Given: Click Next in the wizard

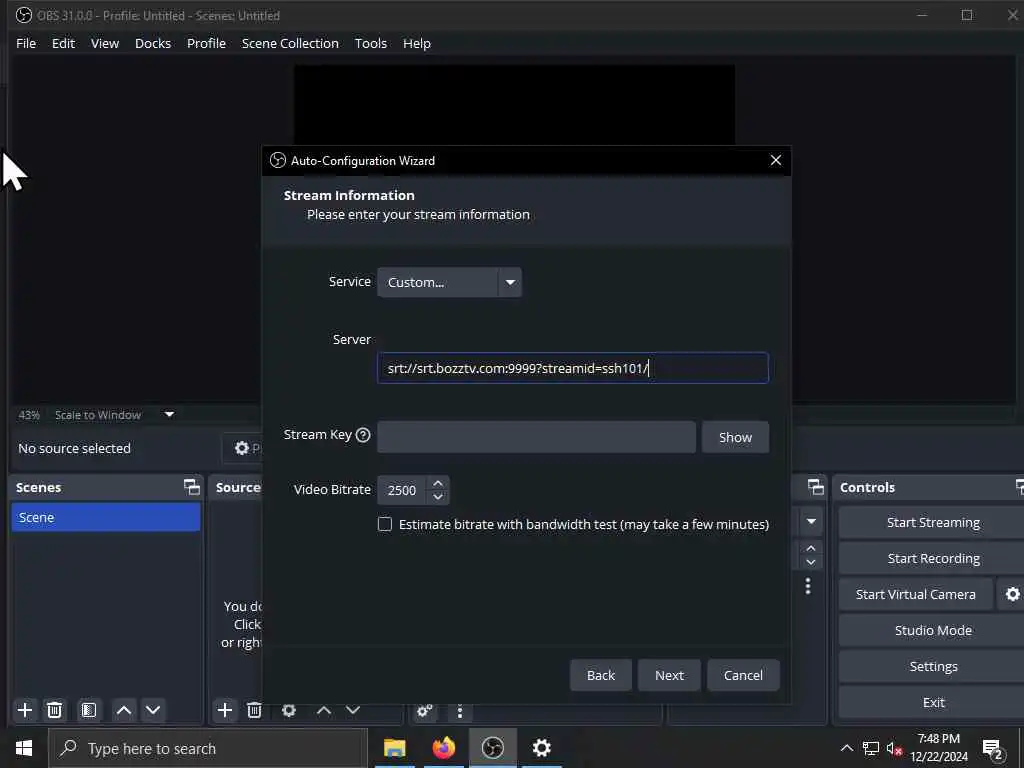Looking at the screenshot, I should [669, 675].
